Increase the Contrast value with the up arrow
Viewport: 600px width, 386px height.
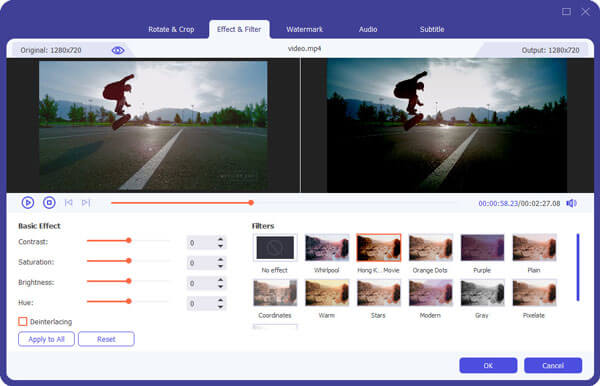point(220,239)
